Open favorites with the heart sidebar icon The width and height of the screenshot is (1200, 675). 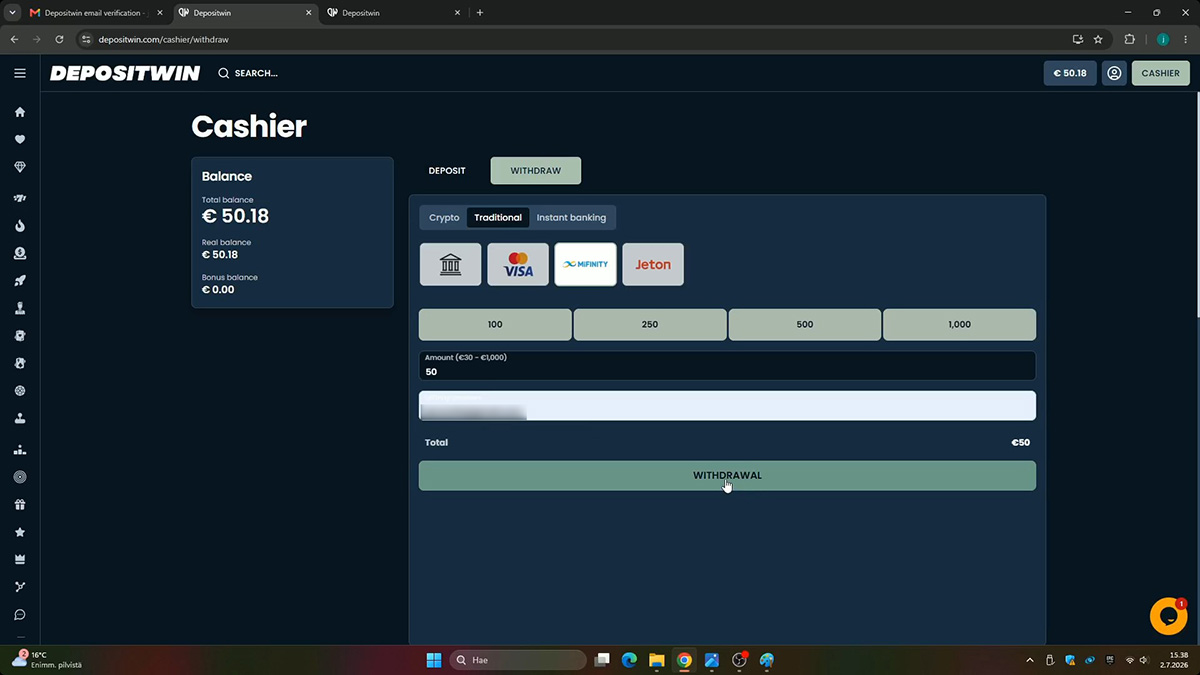pos(20,140)
